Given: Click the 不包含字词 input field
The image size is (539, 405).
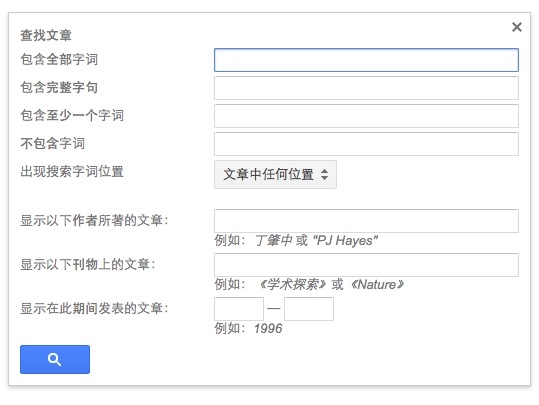Looking at the screenshot, I should coord(366,144).
